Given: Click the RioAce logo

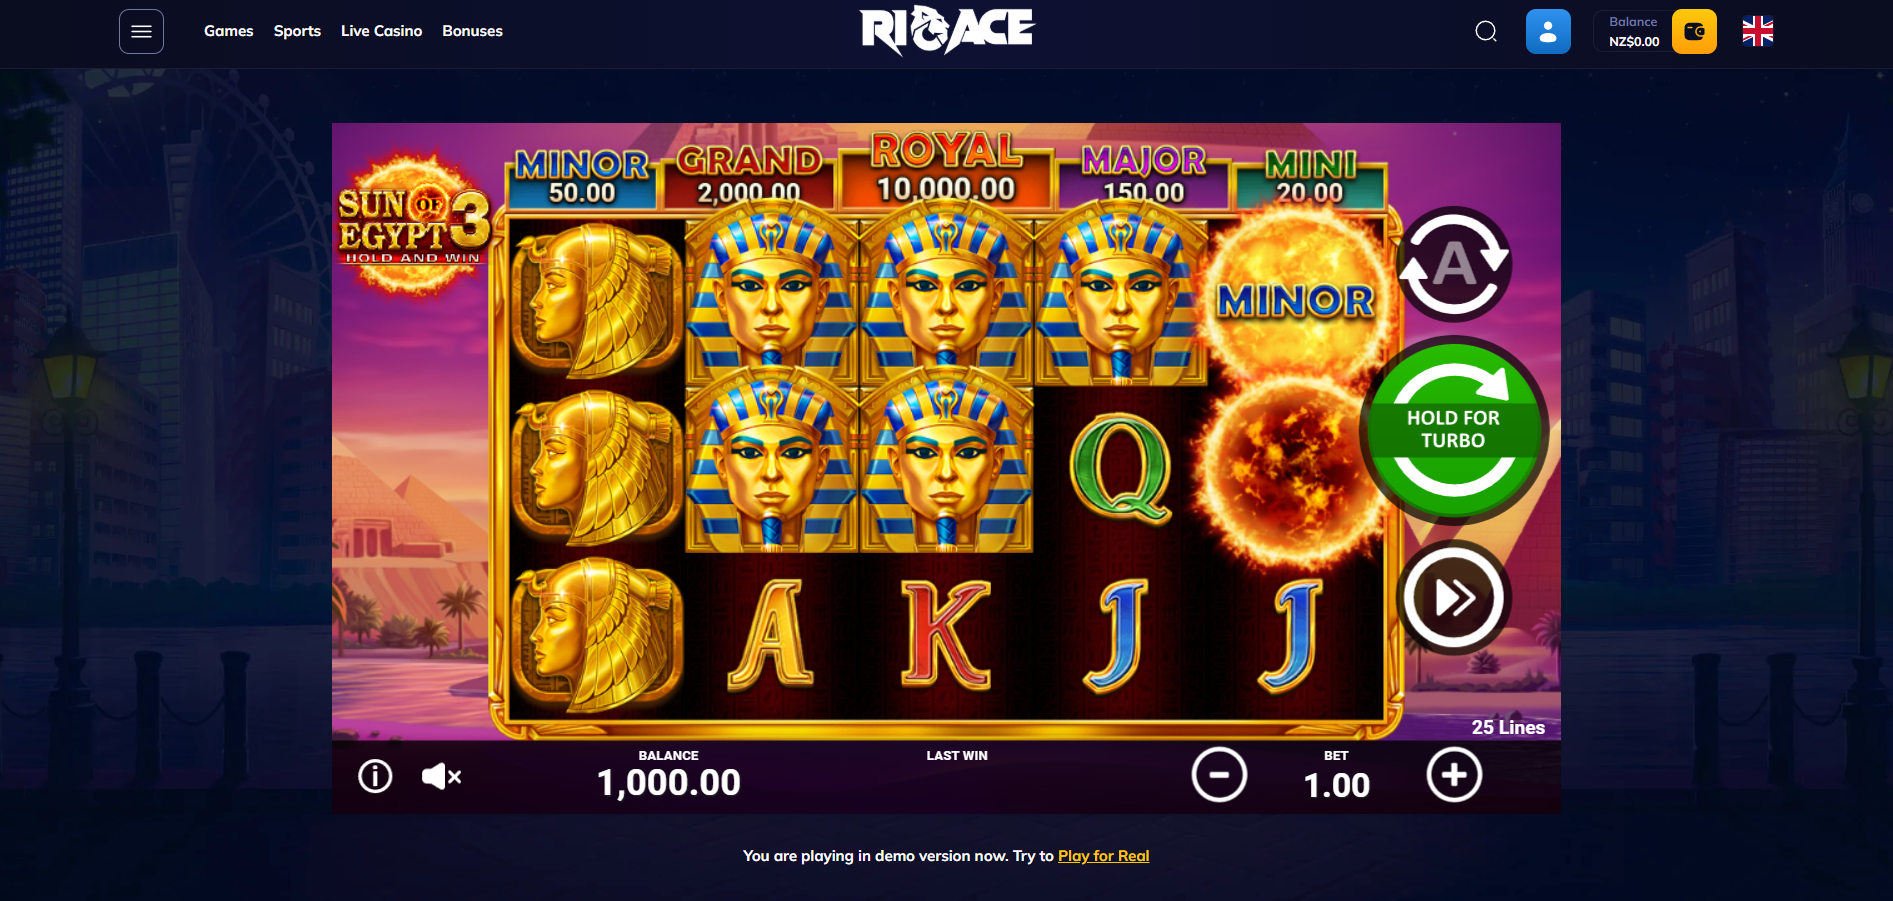Looking at the screenshot, I should (947, 30).
